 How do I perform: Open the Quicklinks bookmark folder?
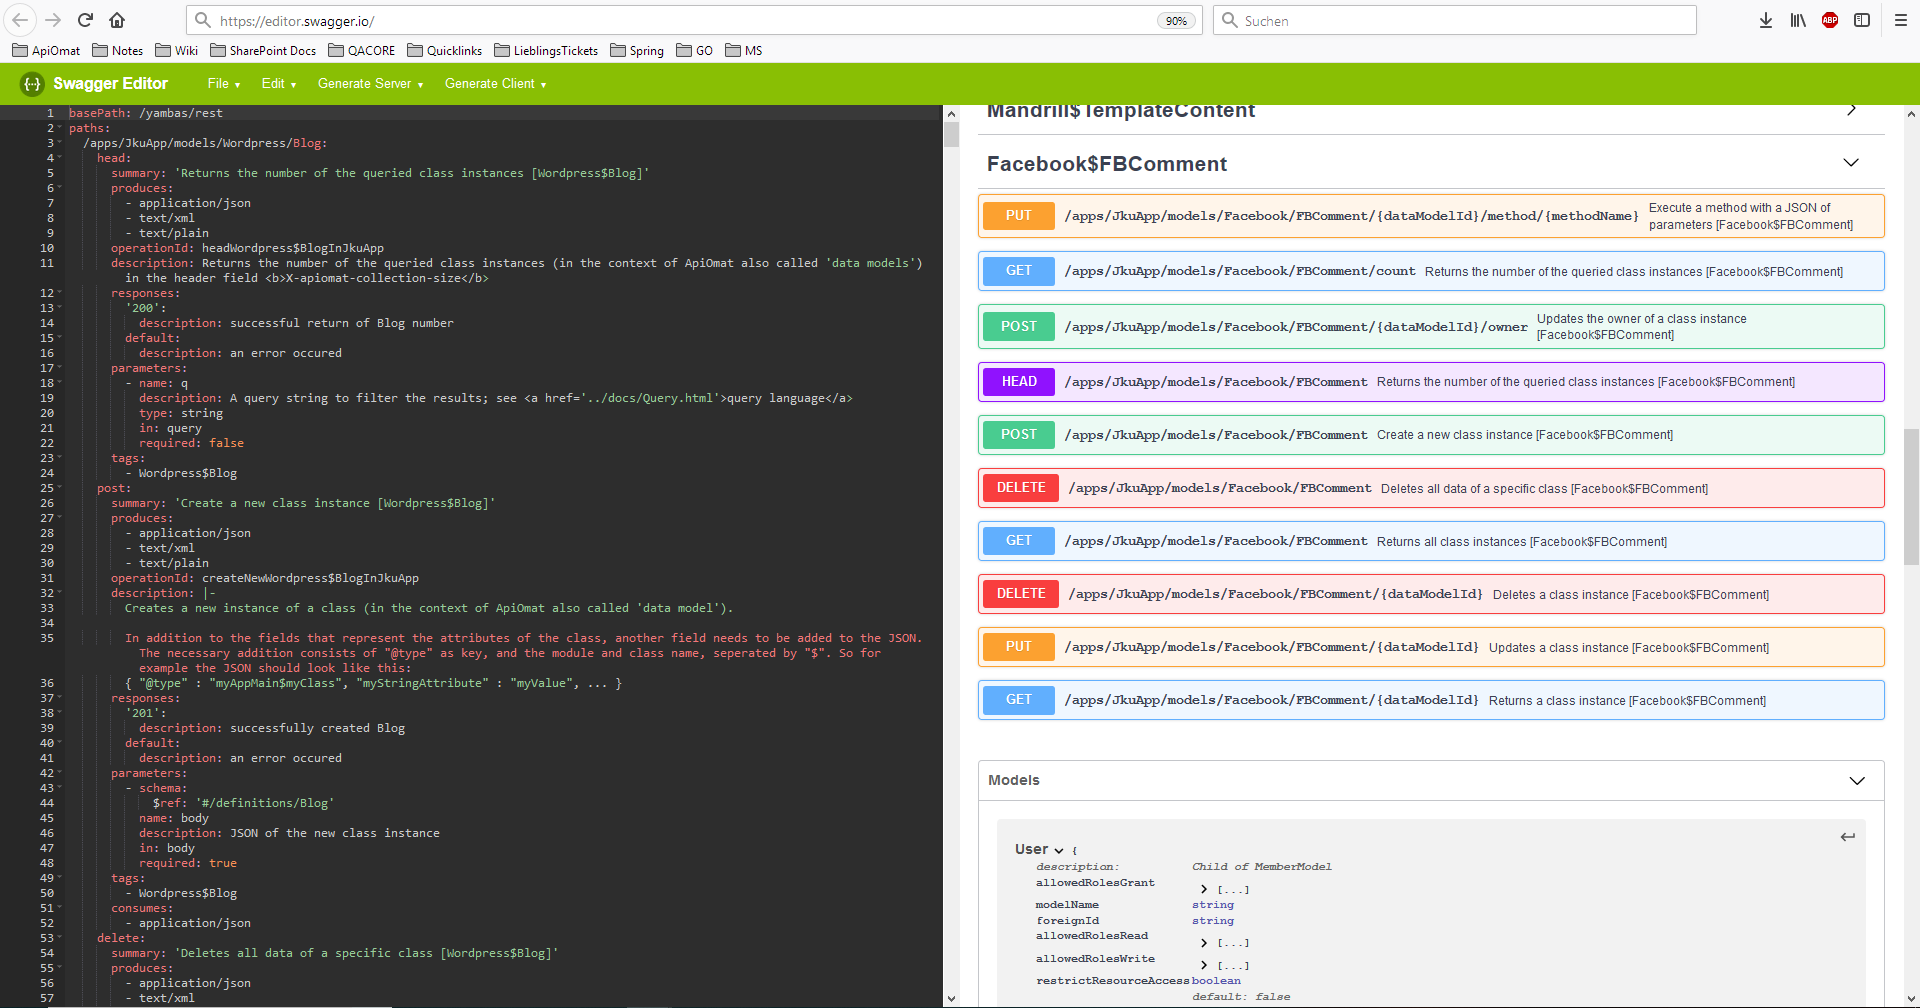(445, 51)
